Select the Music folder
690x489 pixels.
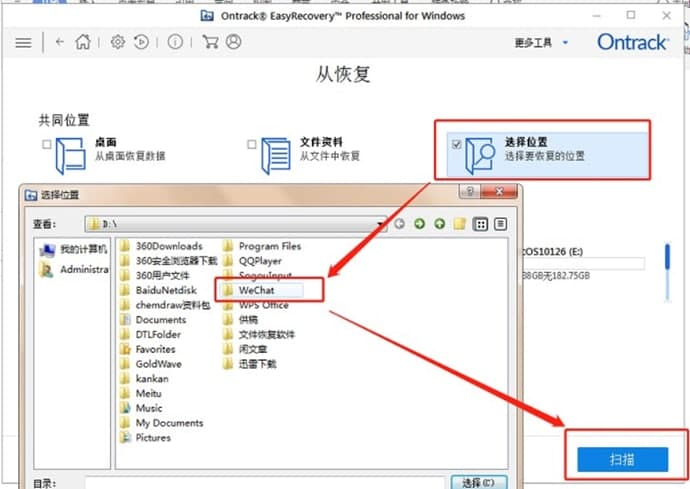click(141, 408)
